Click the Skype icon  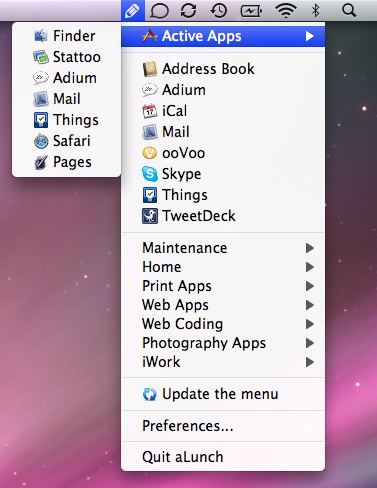tap(150, 174)
